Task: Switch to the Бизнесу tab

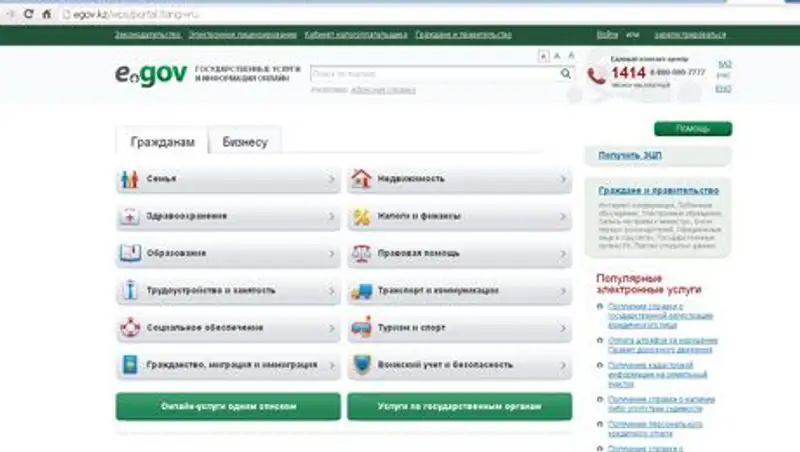Action: 245,141
